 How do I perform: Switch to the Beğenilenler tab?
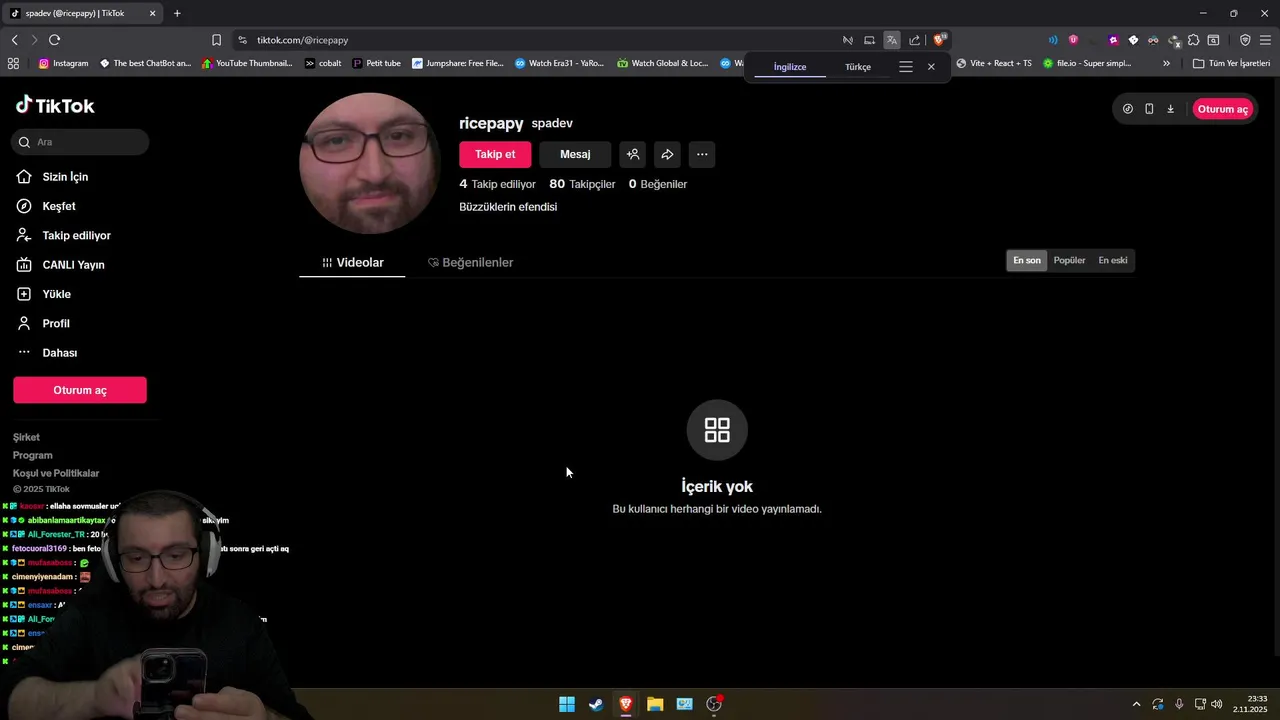[470, 262]
